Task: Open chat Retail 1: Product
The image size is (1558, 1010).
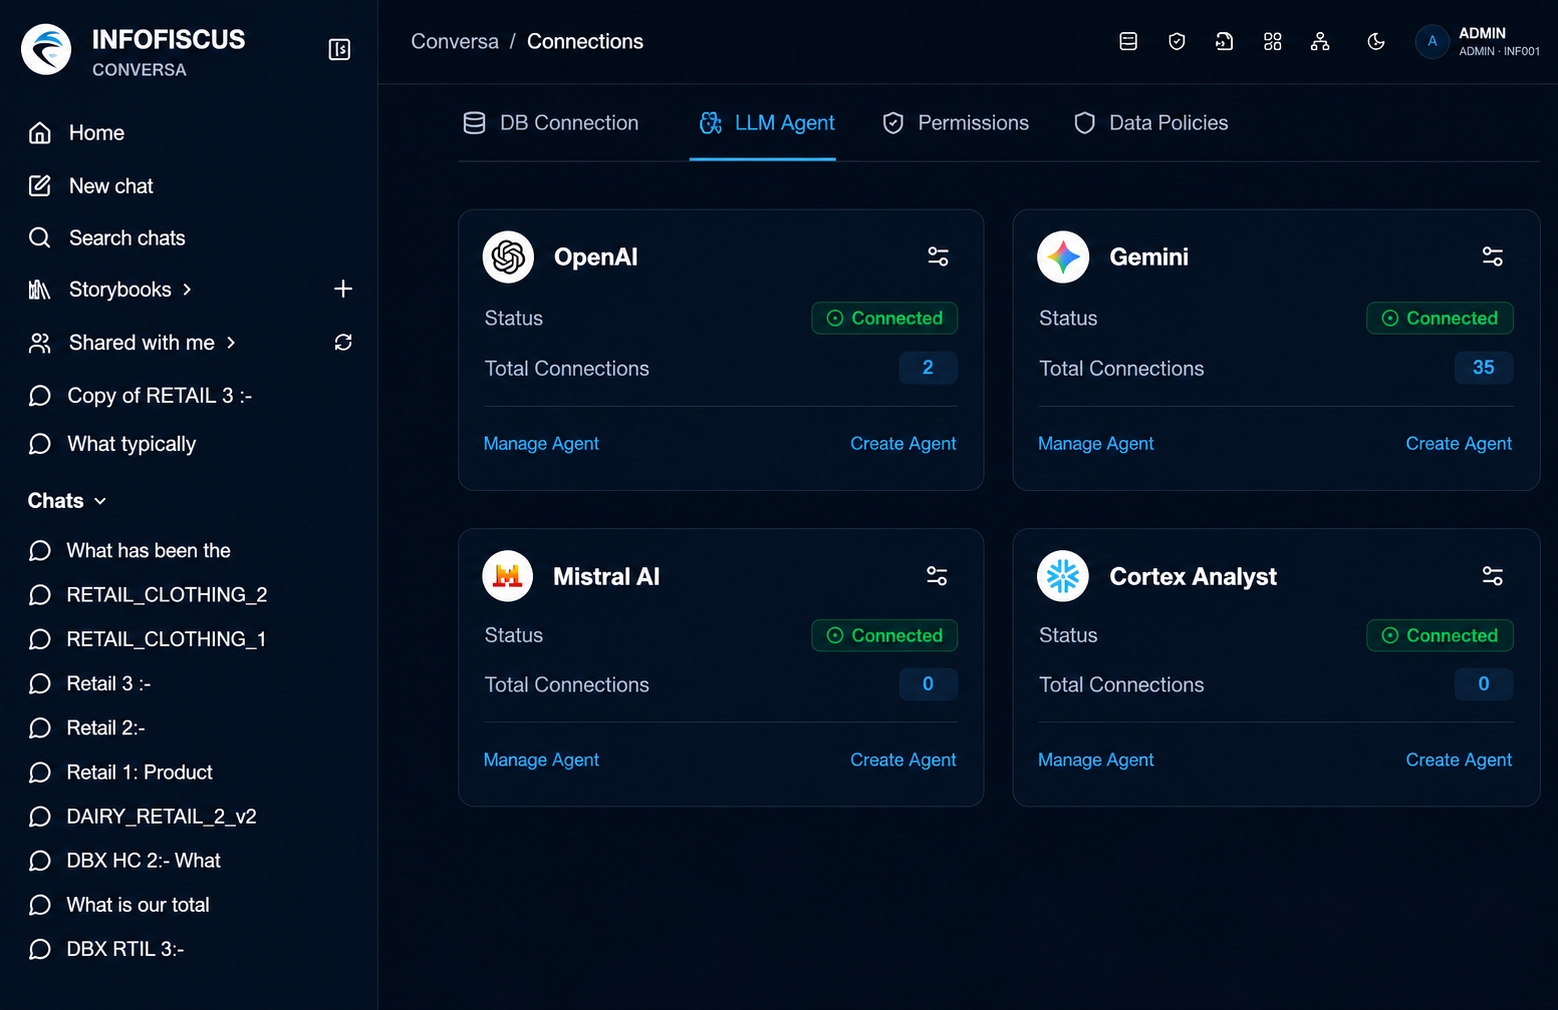Action: tap(121, 772)
